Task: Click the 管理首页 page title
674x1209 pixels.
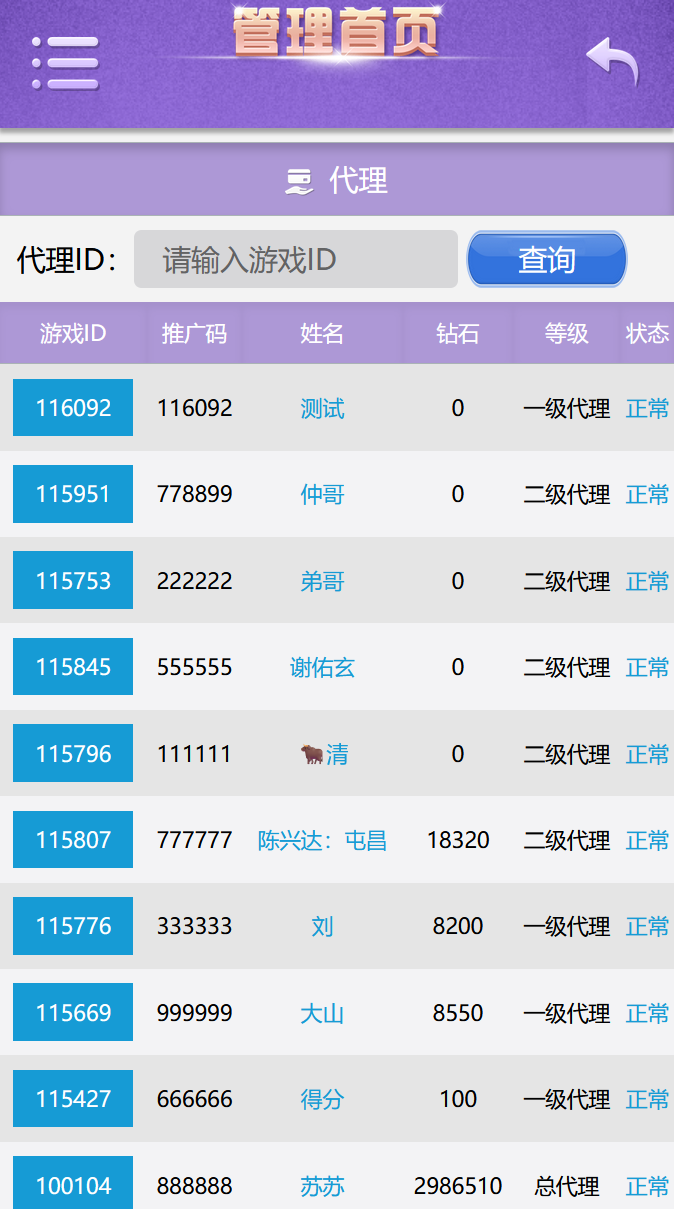Action: tap(336, 32)
